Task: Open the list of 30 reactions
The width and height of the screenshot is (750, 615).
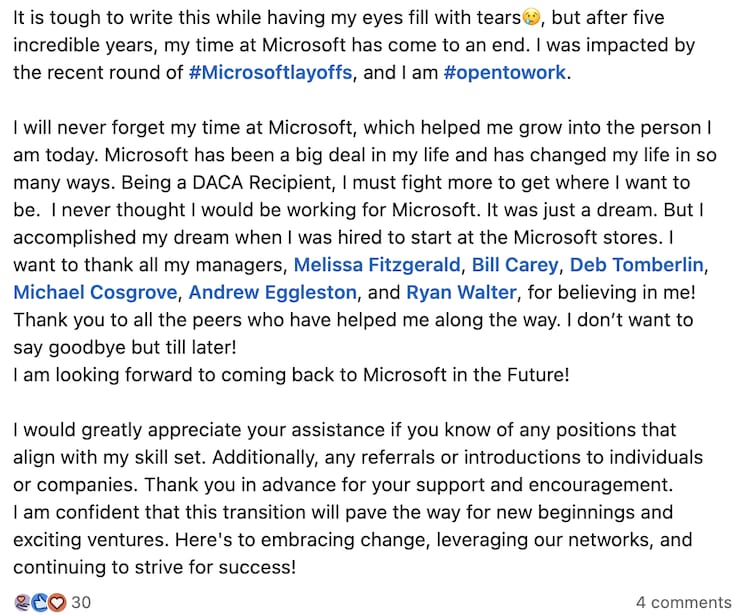Action: click(x=81, y=602)
